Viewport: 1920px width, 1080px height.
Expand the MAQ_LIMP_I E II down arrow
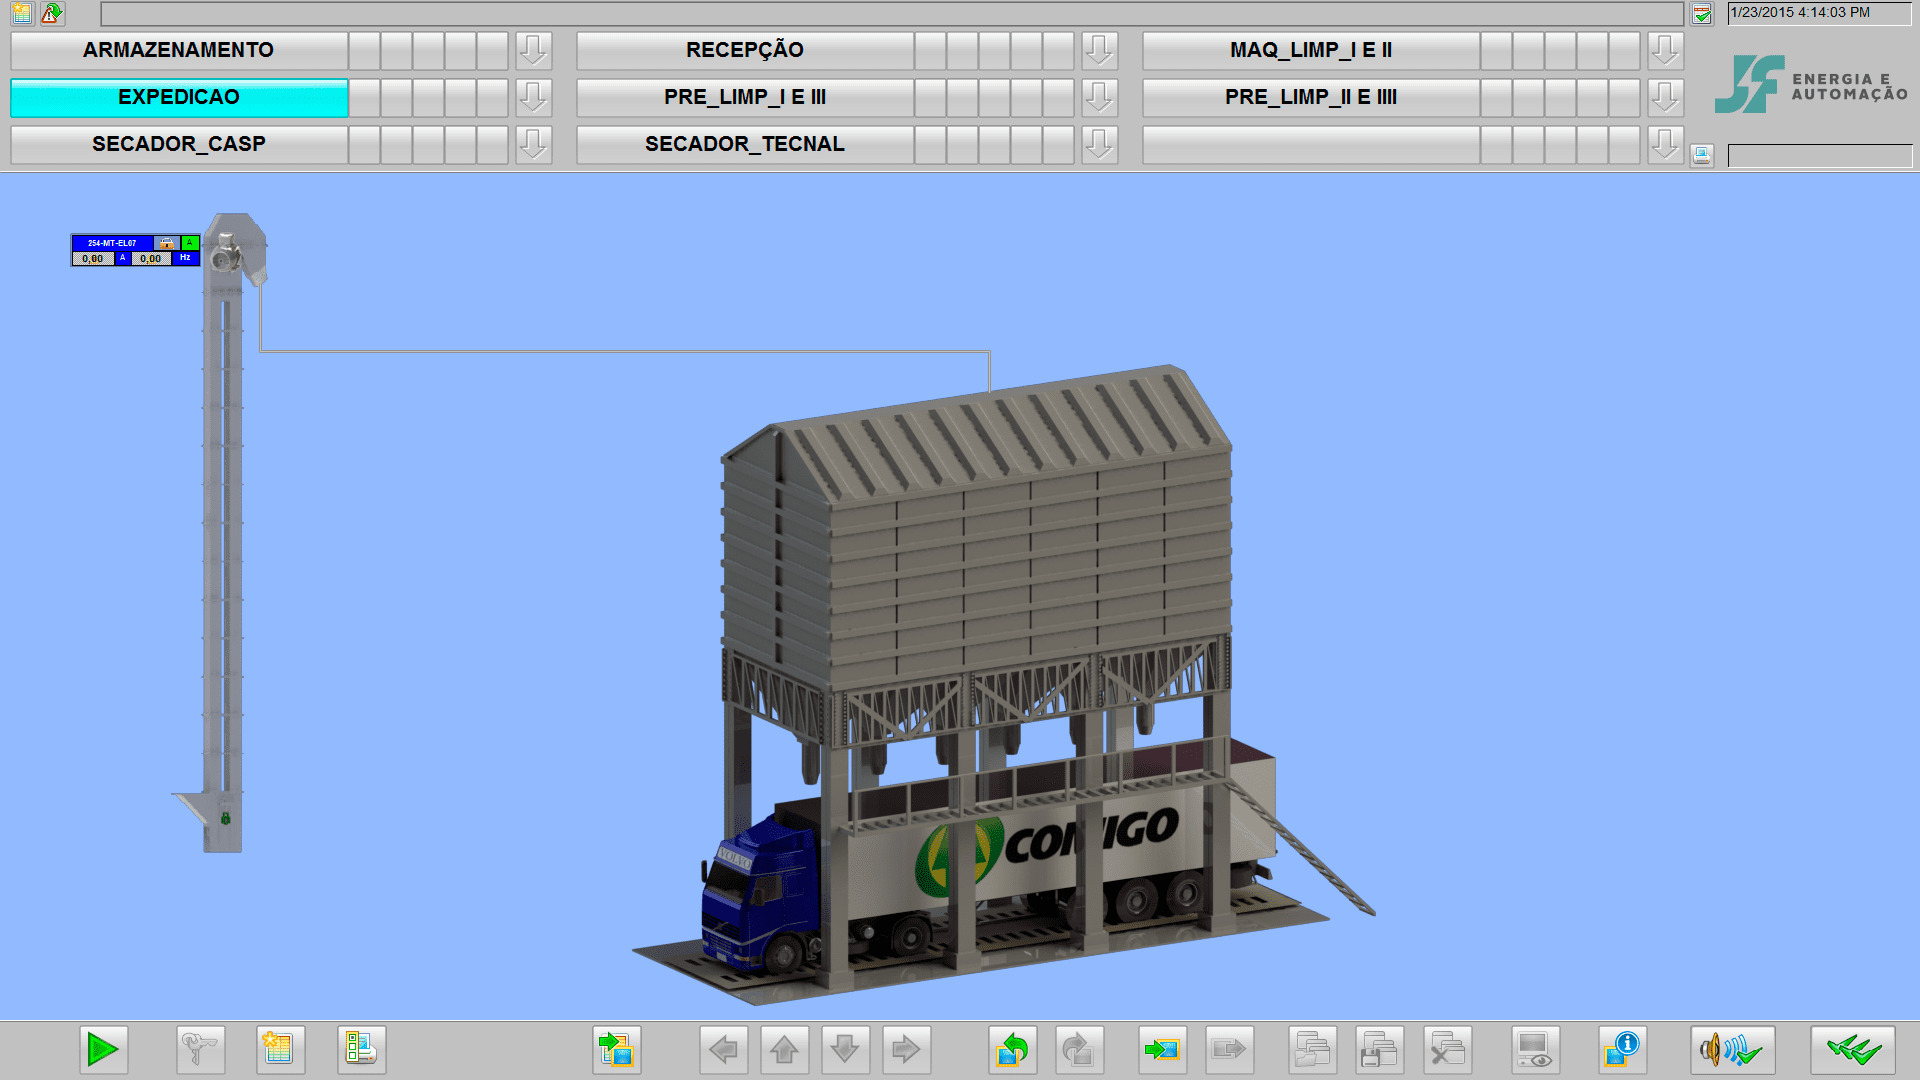point(1665,50)
